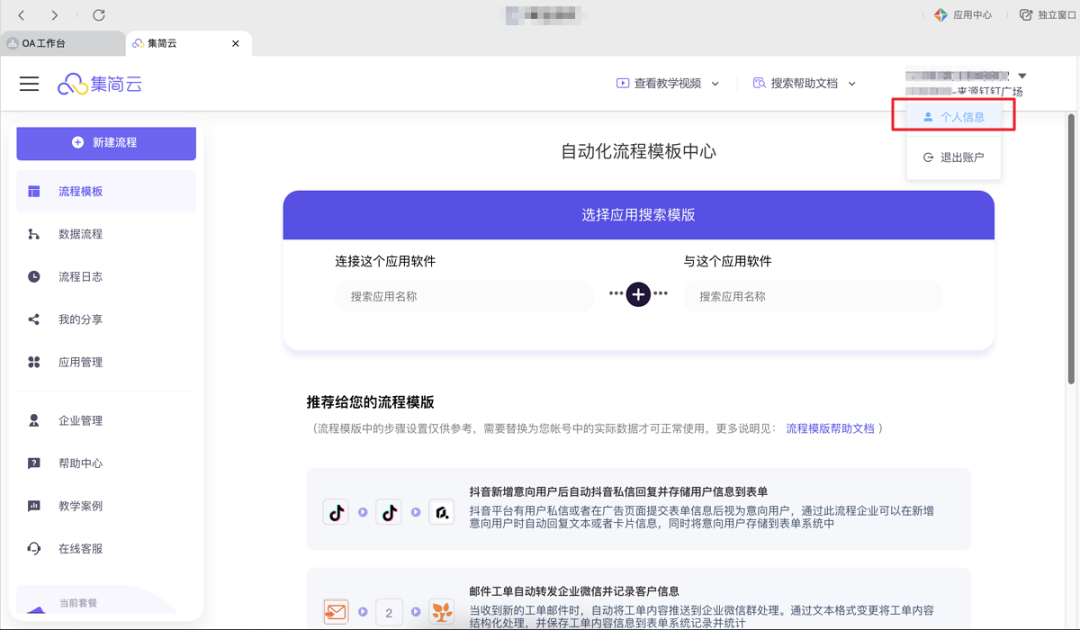Viewport: 1080px width, 630px height.
Task: Open the 邮件工单 forwarding template card
Action: click(x=638, y=598)
